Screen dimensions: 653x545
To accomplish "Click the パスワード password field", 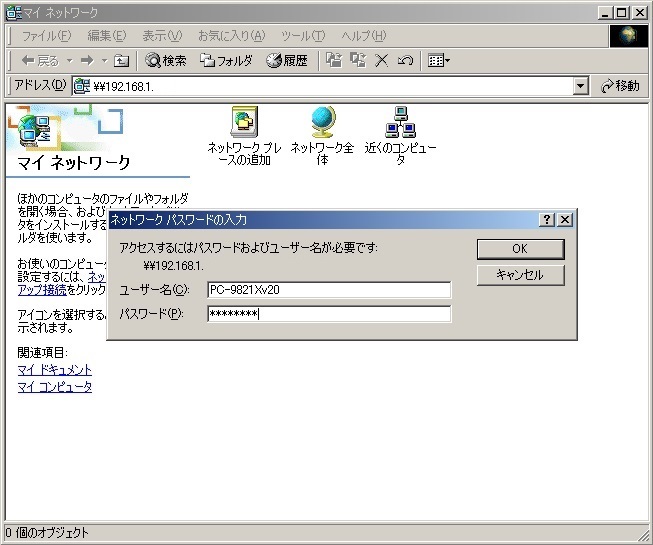I will tap(329, 314).
